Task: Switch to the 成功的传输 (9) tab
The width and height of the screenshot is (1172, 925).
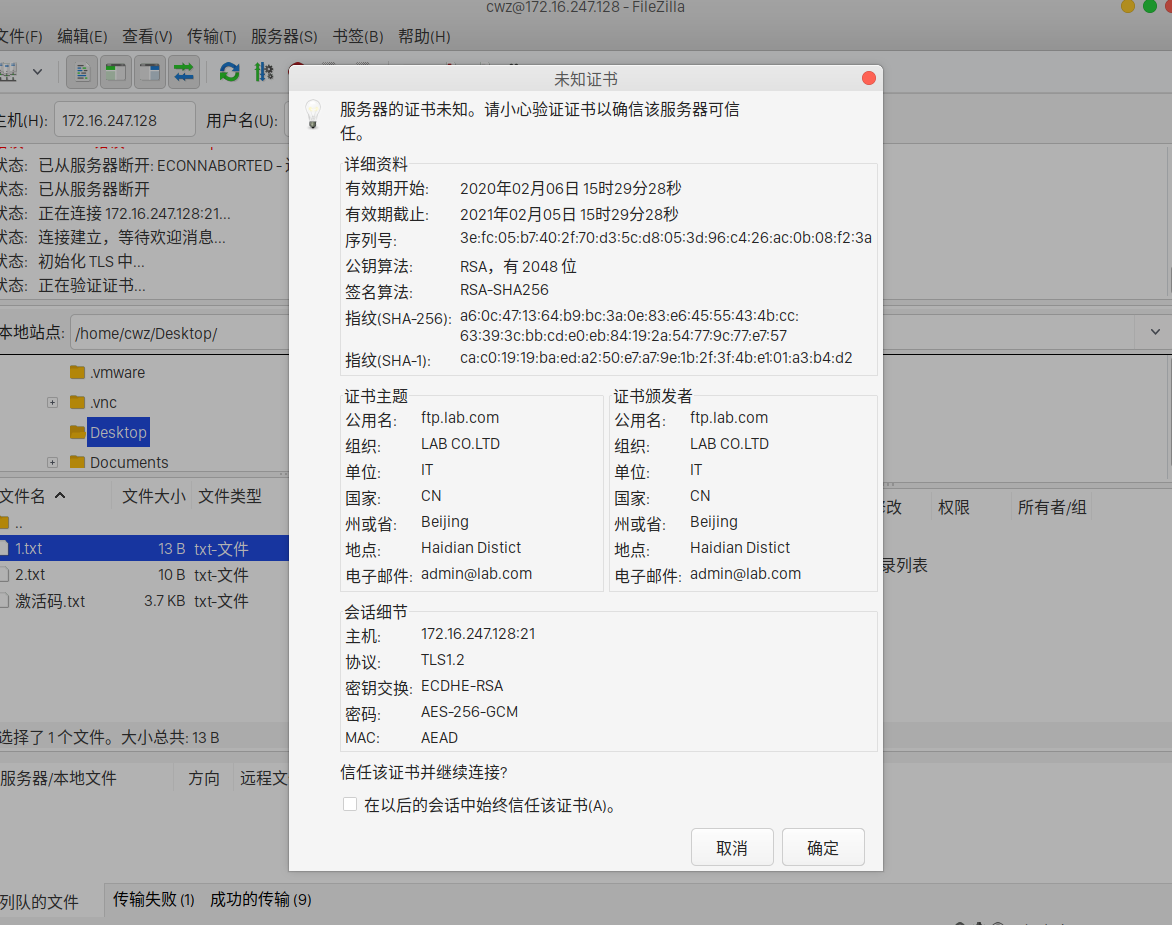Action: tap(260, 899)
